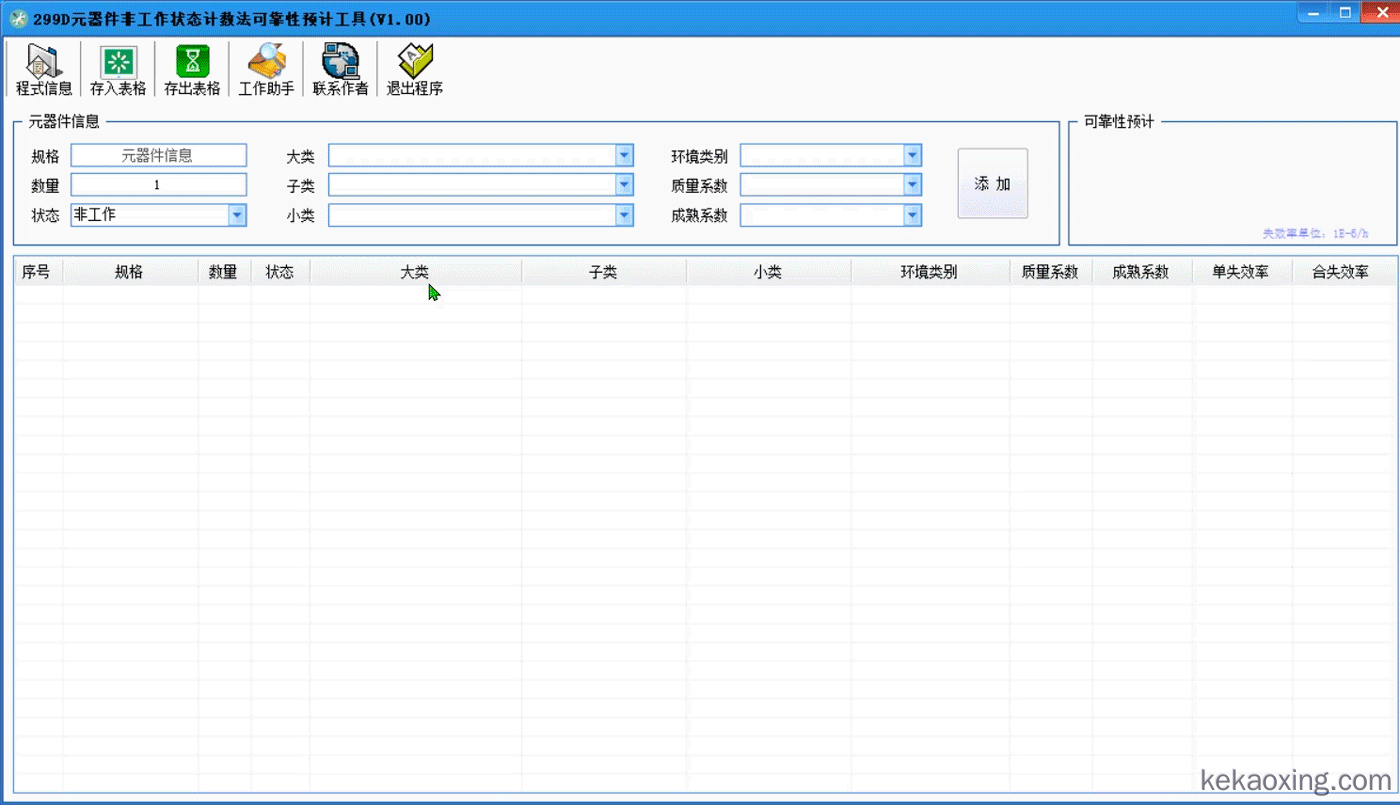
Task: Click the 序号 column header
Action: (x=36, y=272)
